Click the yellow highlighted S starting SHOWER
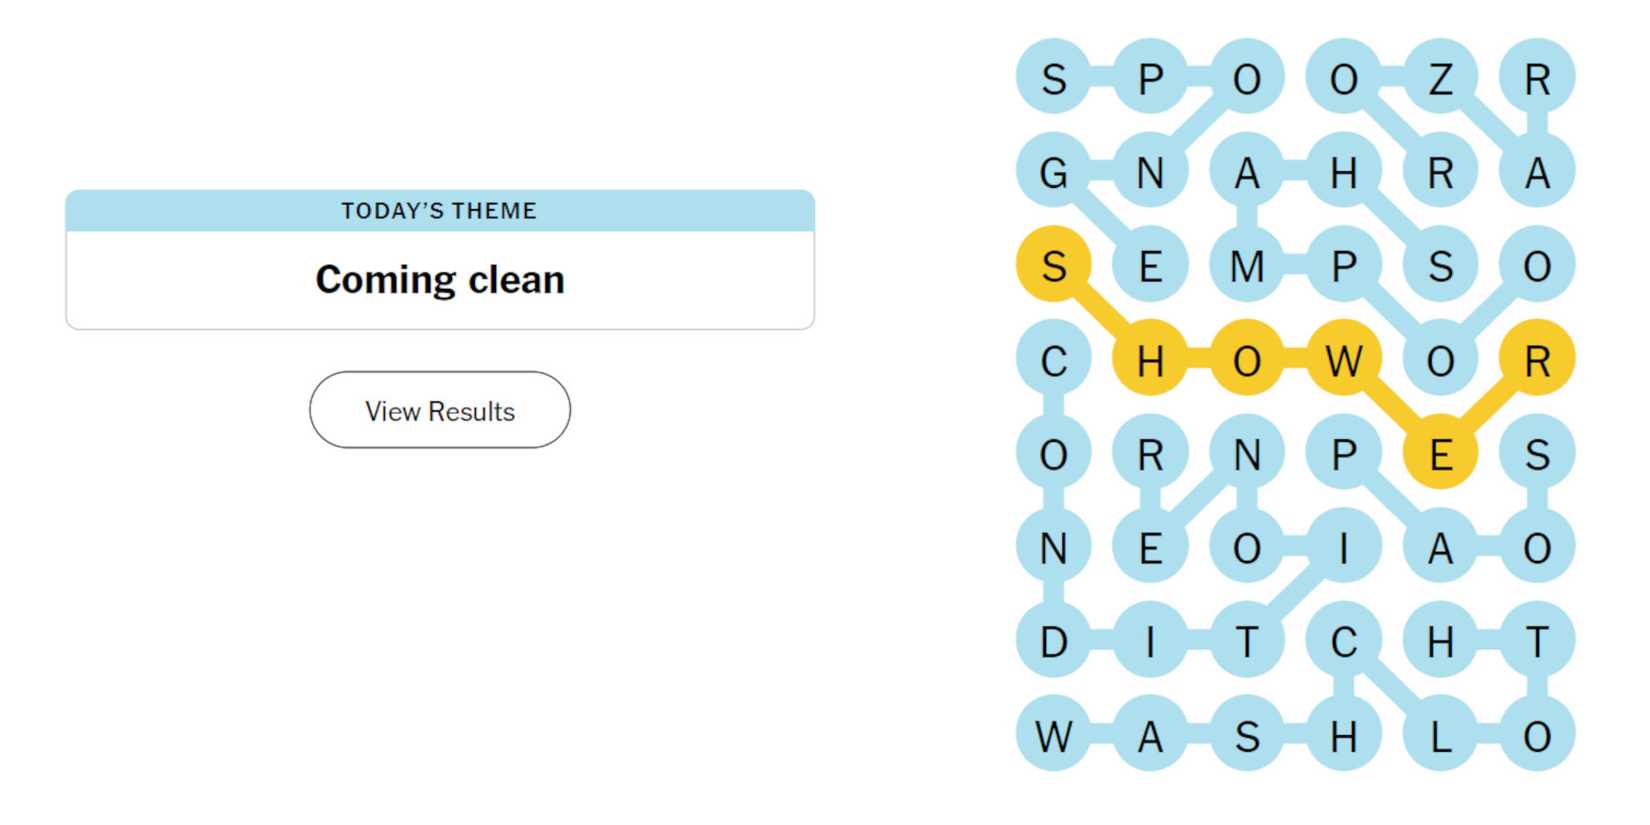The image size is (1650, 825). coord(1052,265)
